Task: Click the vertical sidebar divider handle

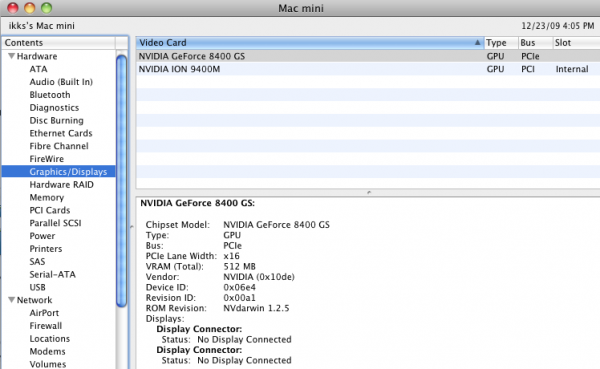Action: (x=132, y=227)
